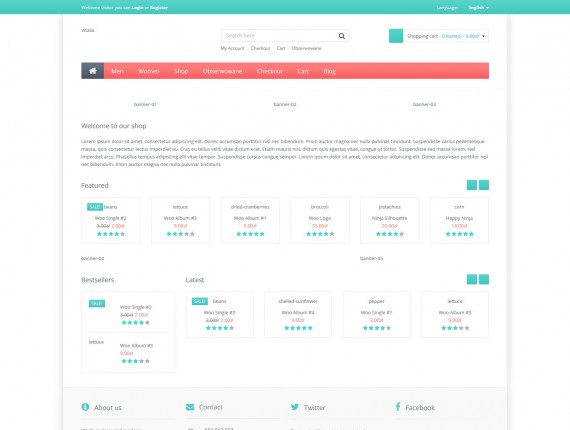
Task: Open the Happy Ninja corn product
Action: coord(459,218)
